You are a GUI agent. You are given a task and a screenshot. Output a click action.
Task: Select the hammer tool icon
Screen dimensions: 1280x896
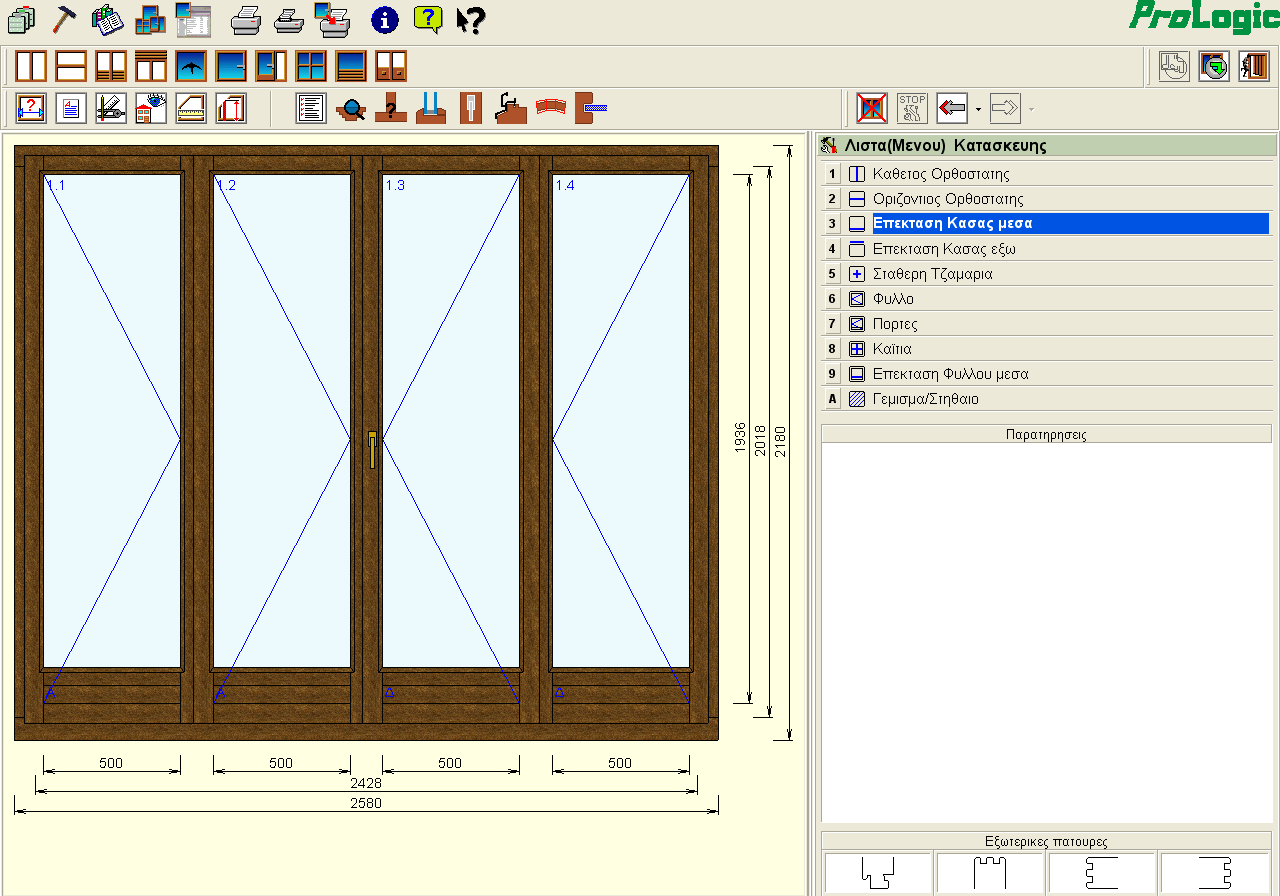coord(64,19)
